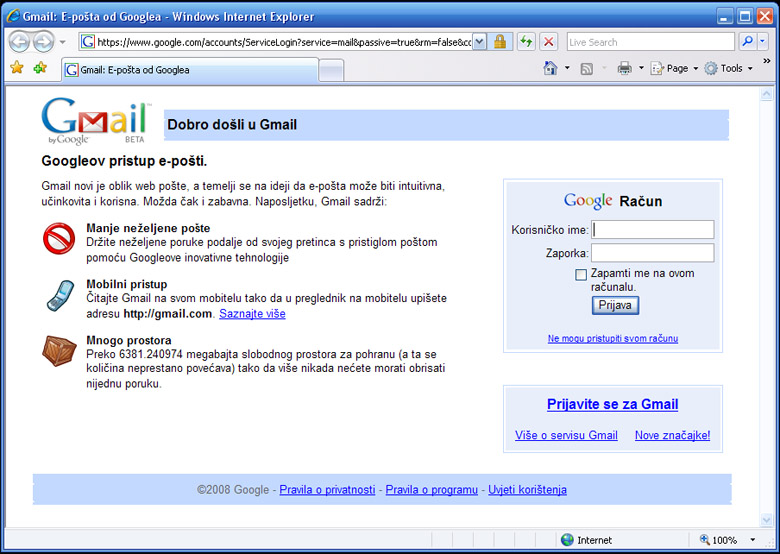Click the no-spam prohibited sign icon
The height and width of the screenshot is (554, 780).
(59, 238)
